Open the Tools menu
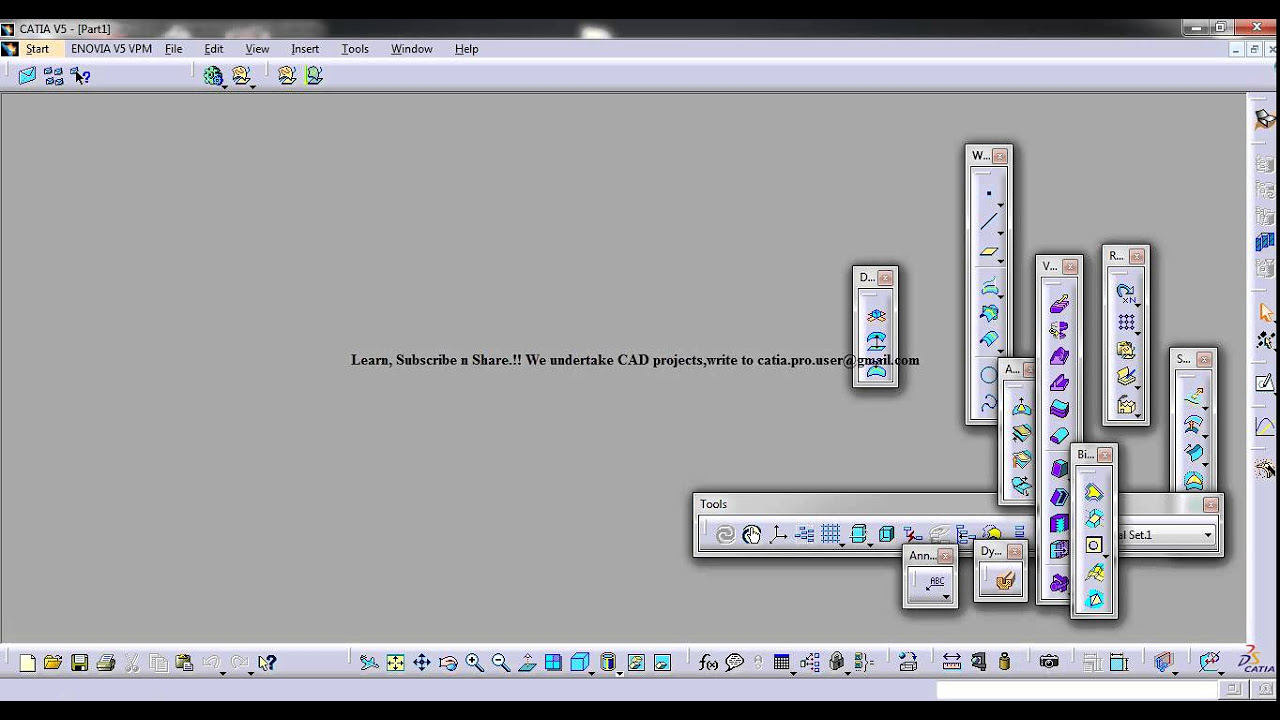1280x720 pixels. [x=355, y=48]
